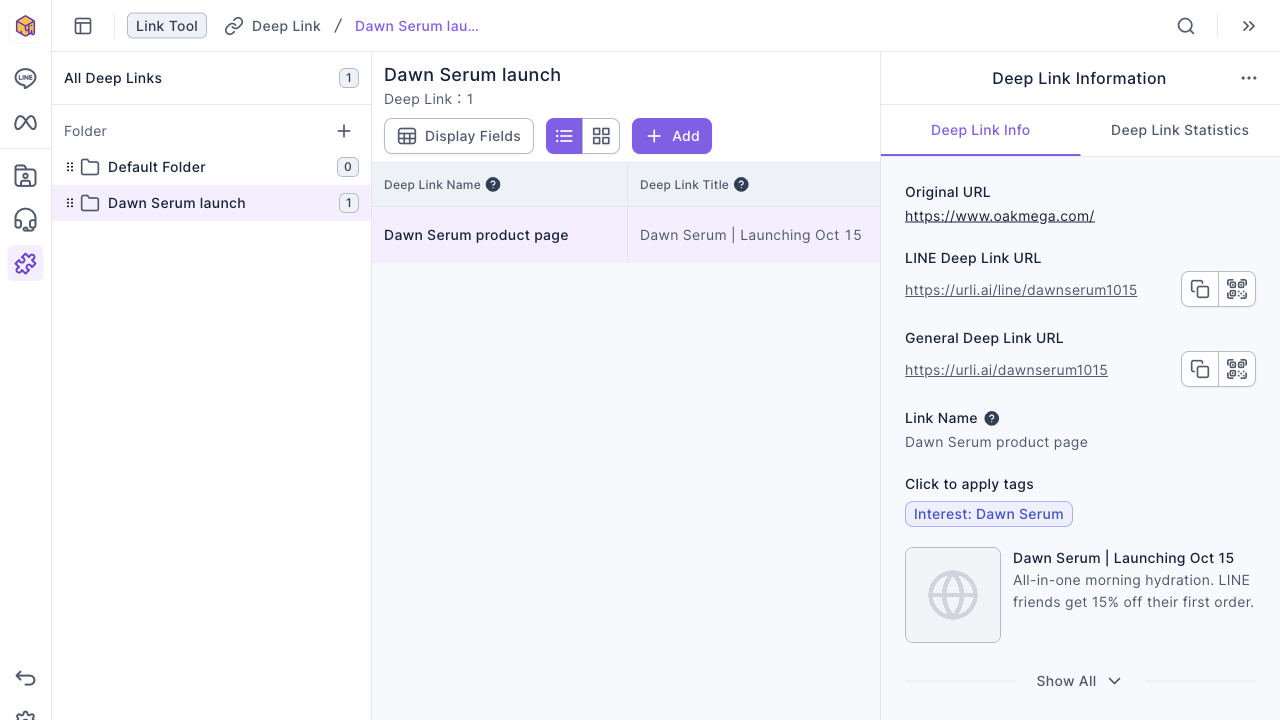Apply the Interest: Dawn Serum tag
This screenshot has height=720, width=1280.
pos(989,514)
